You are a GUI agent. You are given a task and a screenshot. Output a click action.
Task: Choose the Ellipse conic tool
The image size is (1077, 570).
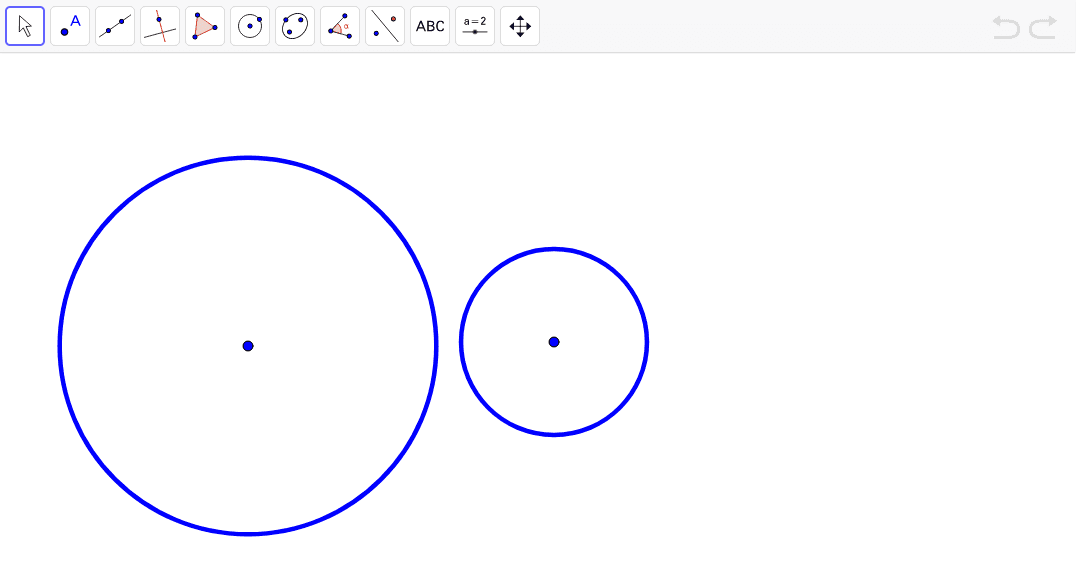(x=295, y=26)
